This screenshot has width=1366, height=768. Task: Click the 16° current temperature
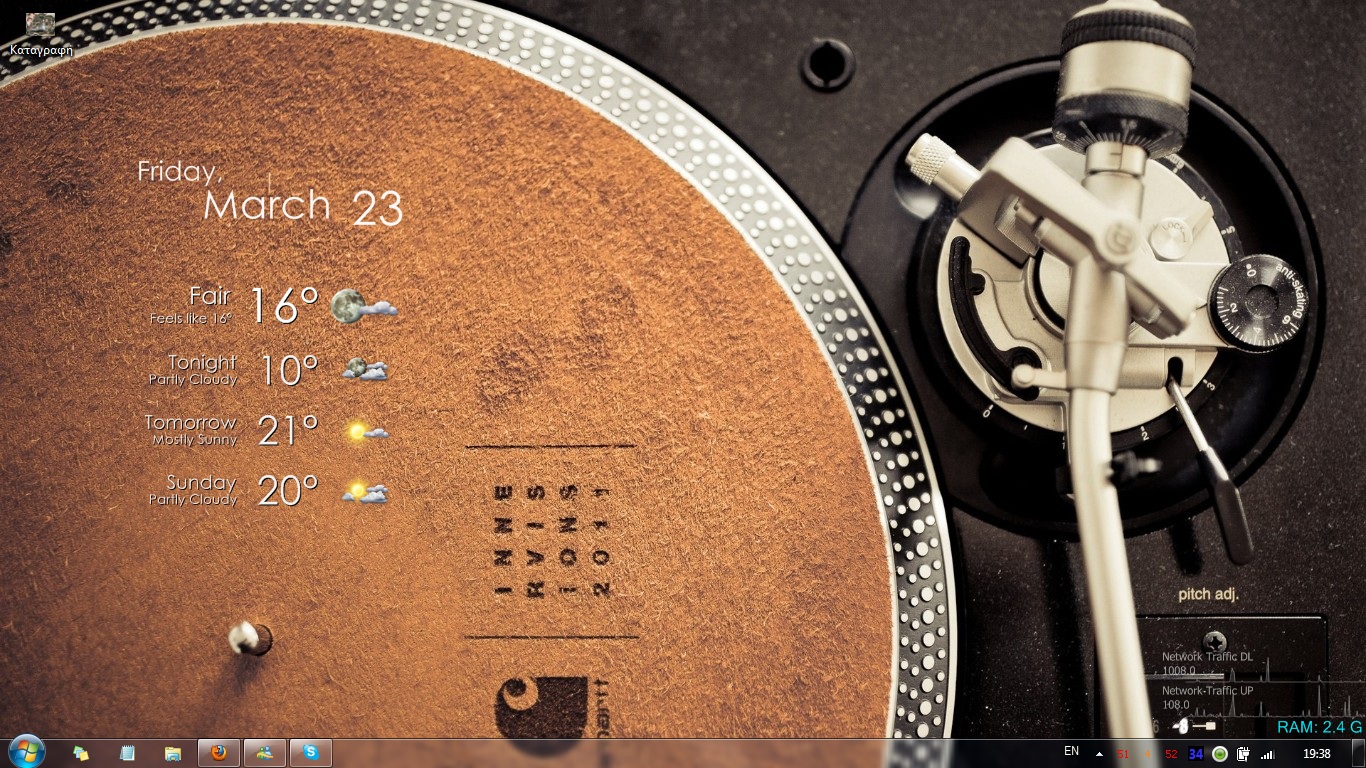coord(284,305)
